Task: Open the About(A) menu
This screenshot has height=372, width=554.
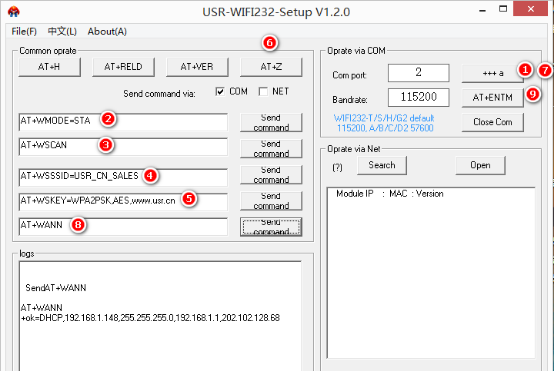Action: click(107, 31)
